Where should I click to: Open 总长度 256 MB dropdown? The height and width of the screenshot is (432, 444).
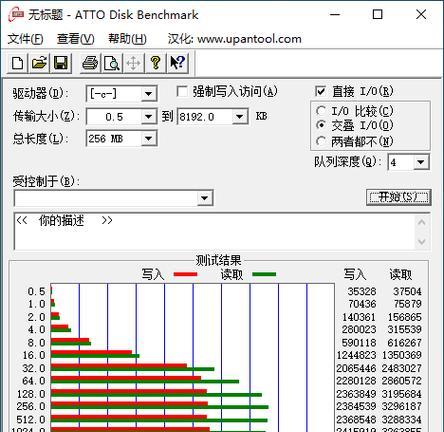[148, 138]
